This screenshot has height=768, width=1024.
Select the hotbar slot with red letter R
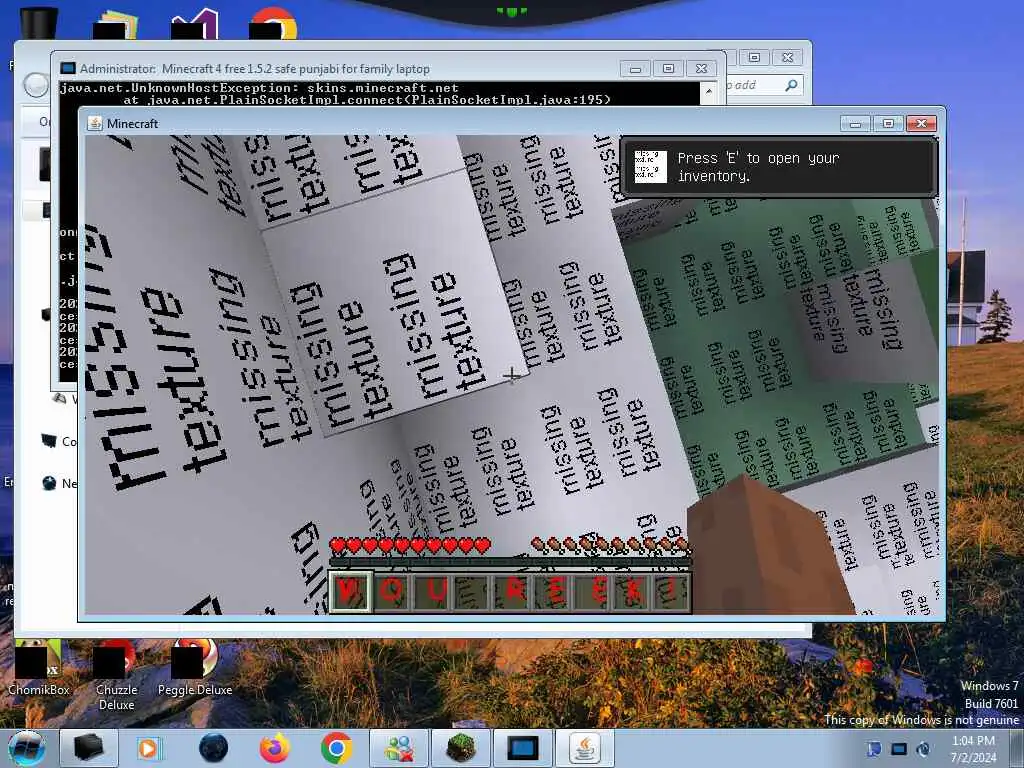tap(513, 592)
